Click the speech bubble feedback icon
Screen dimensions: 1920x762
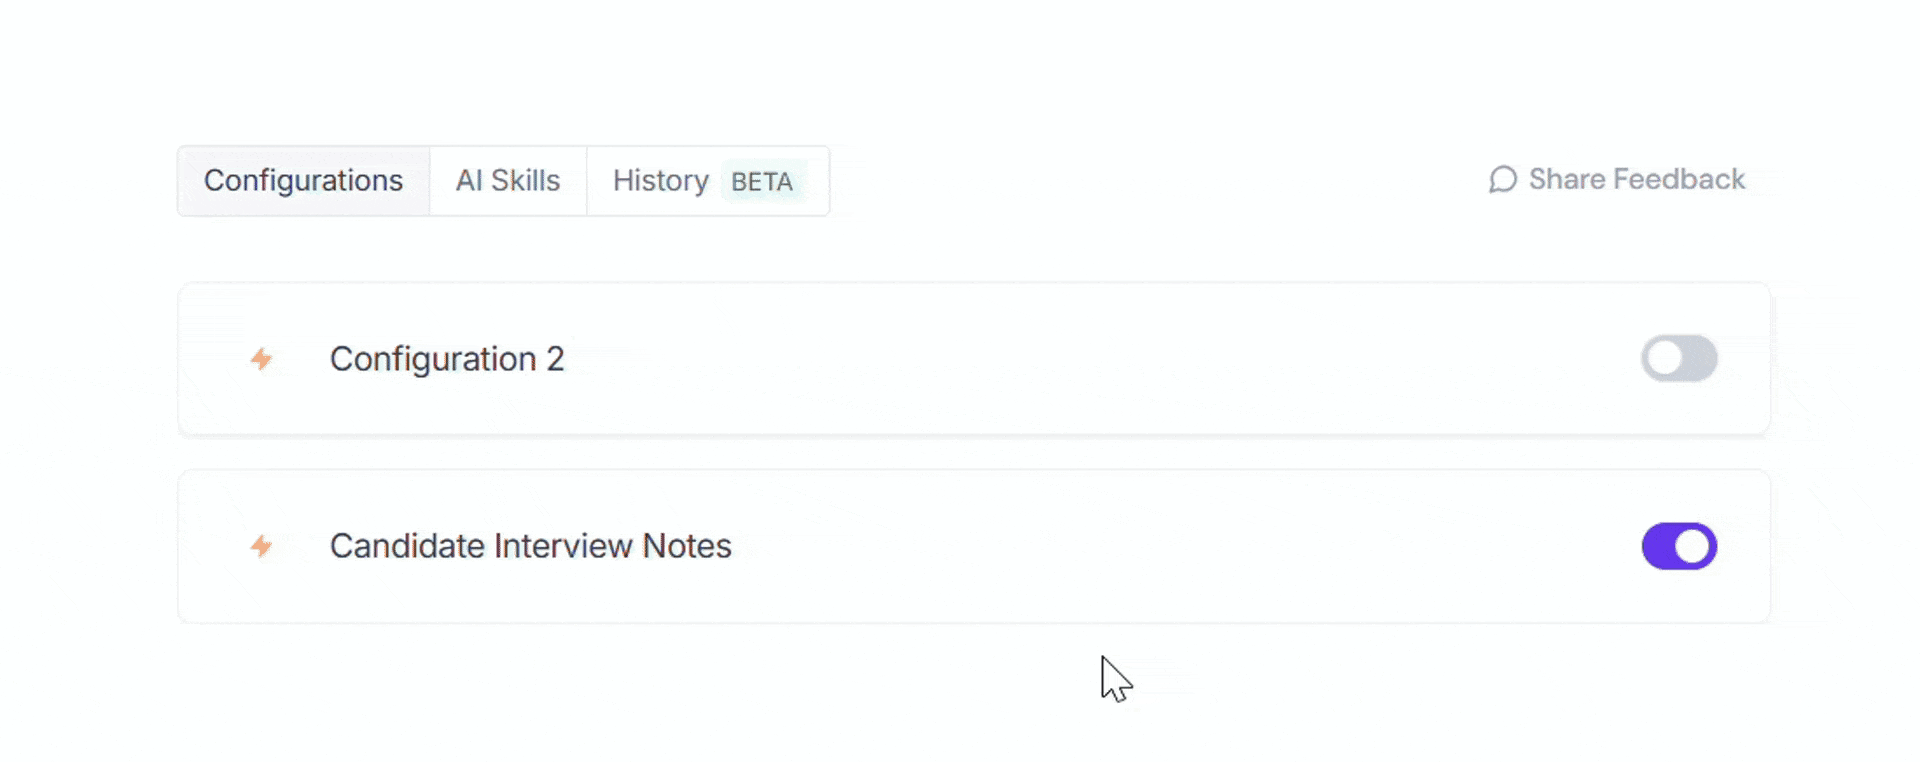pyautogui.click(x=1502, y=180)
